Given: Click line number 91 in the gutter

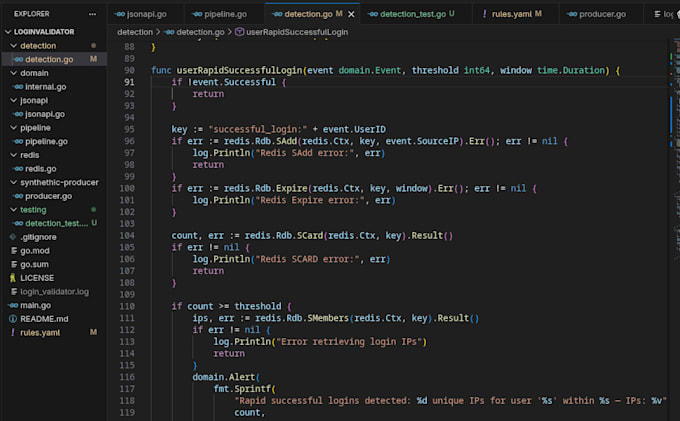Looking at the screenshot, I should coord(129,82).
